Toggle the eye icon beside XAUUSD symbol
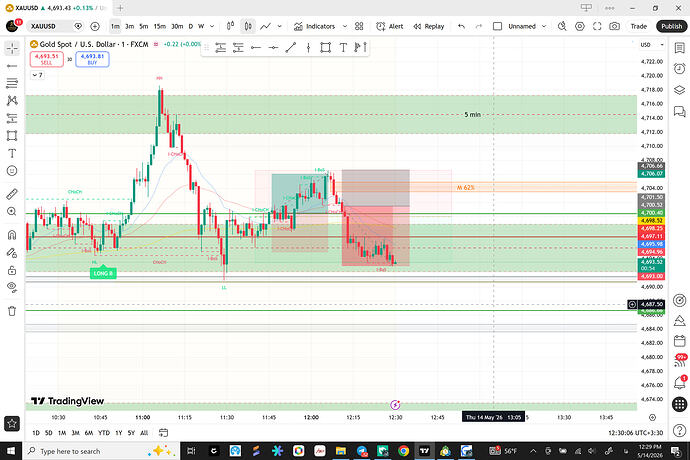 (x=78, y=26)
